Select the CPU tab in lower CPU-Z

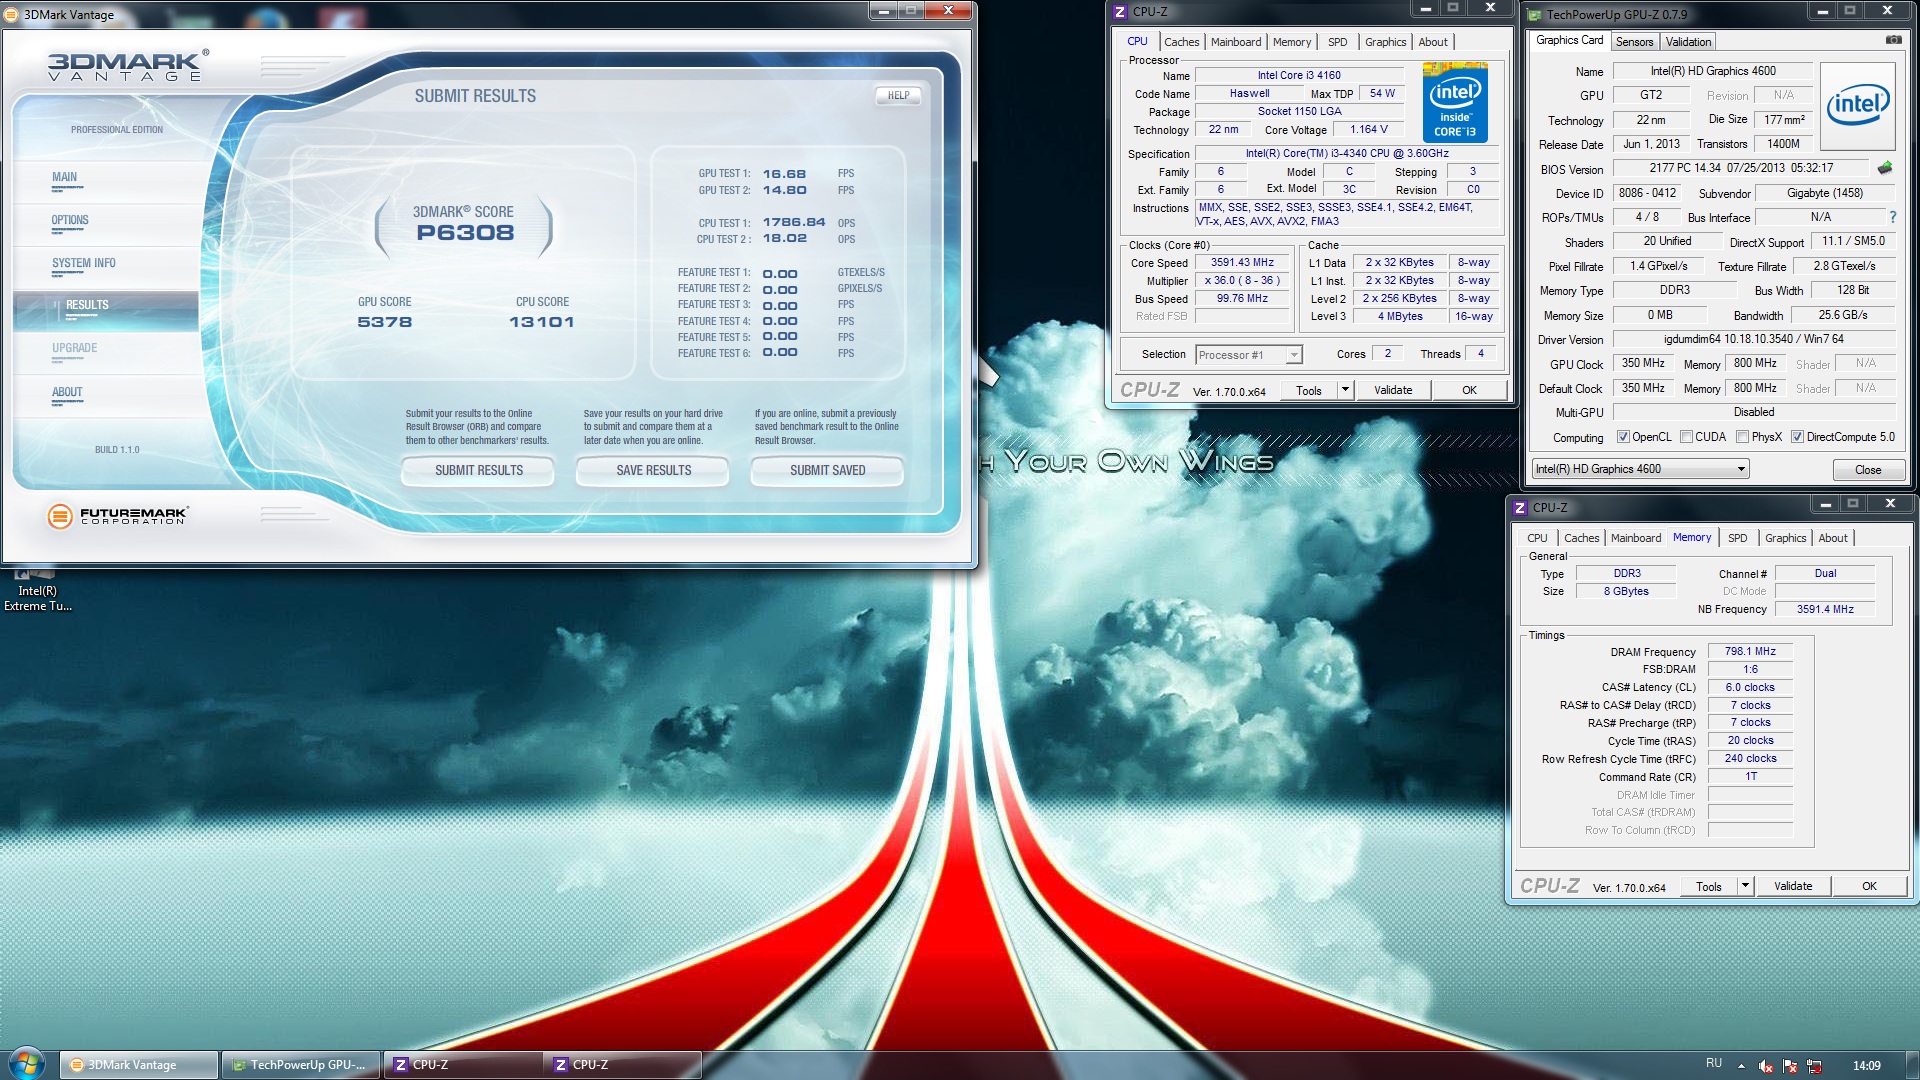pyautogui.click(x=1537, y=538)
